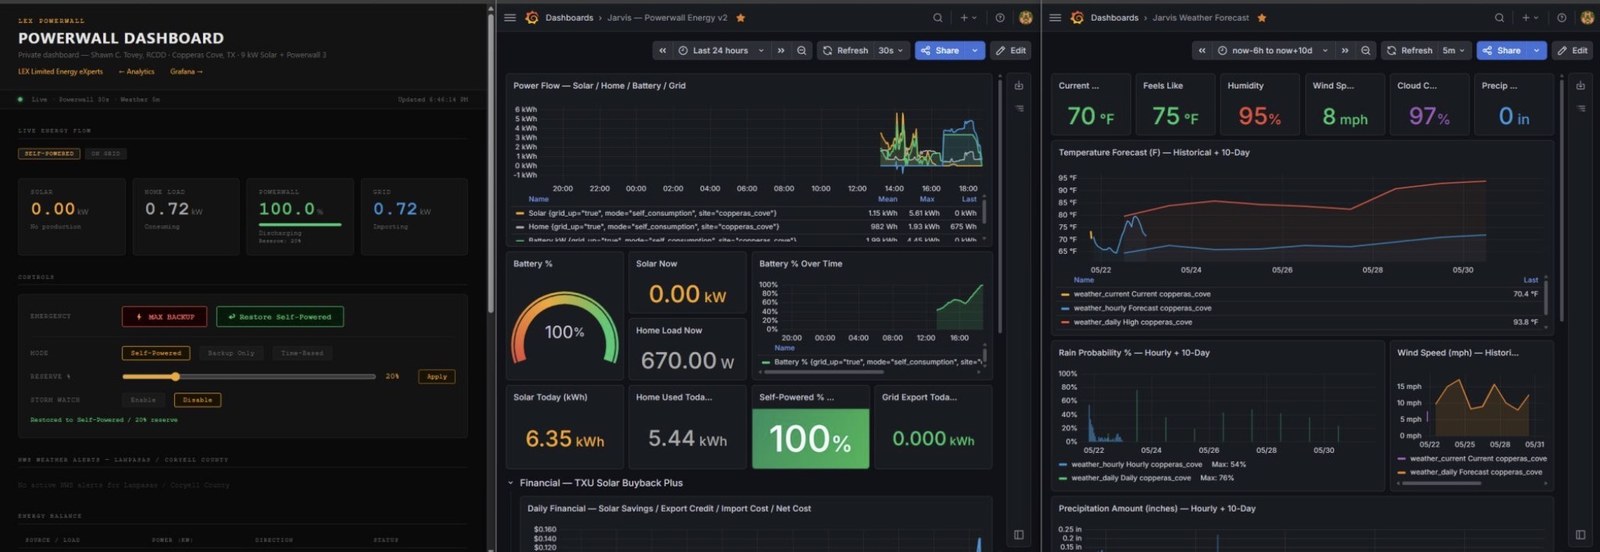
Task: Open the 5m refresh interval dropdown
Action: pos(1453,50)
